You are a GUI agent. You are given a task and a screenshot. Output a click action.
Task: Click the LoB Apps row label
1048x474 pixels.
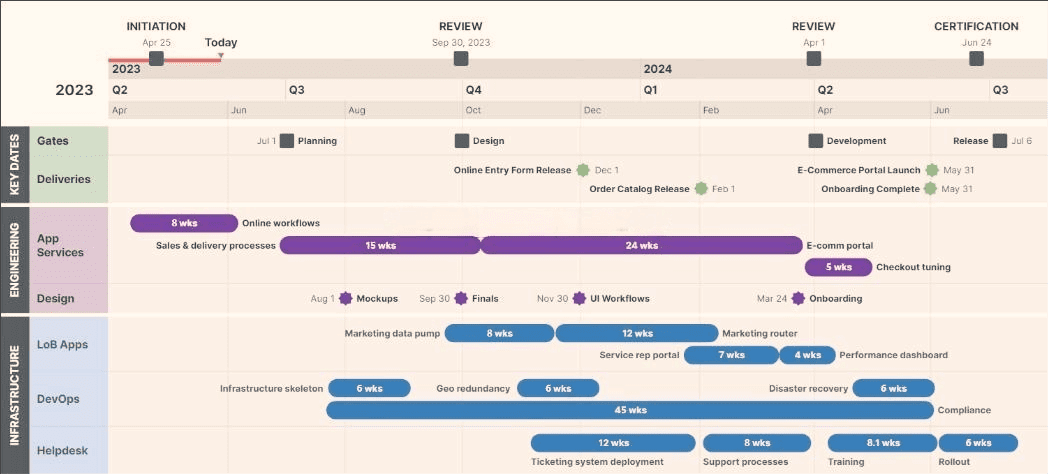click(62, 345)
